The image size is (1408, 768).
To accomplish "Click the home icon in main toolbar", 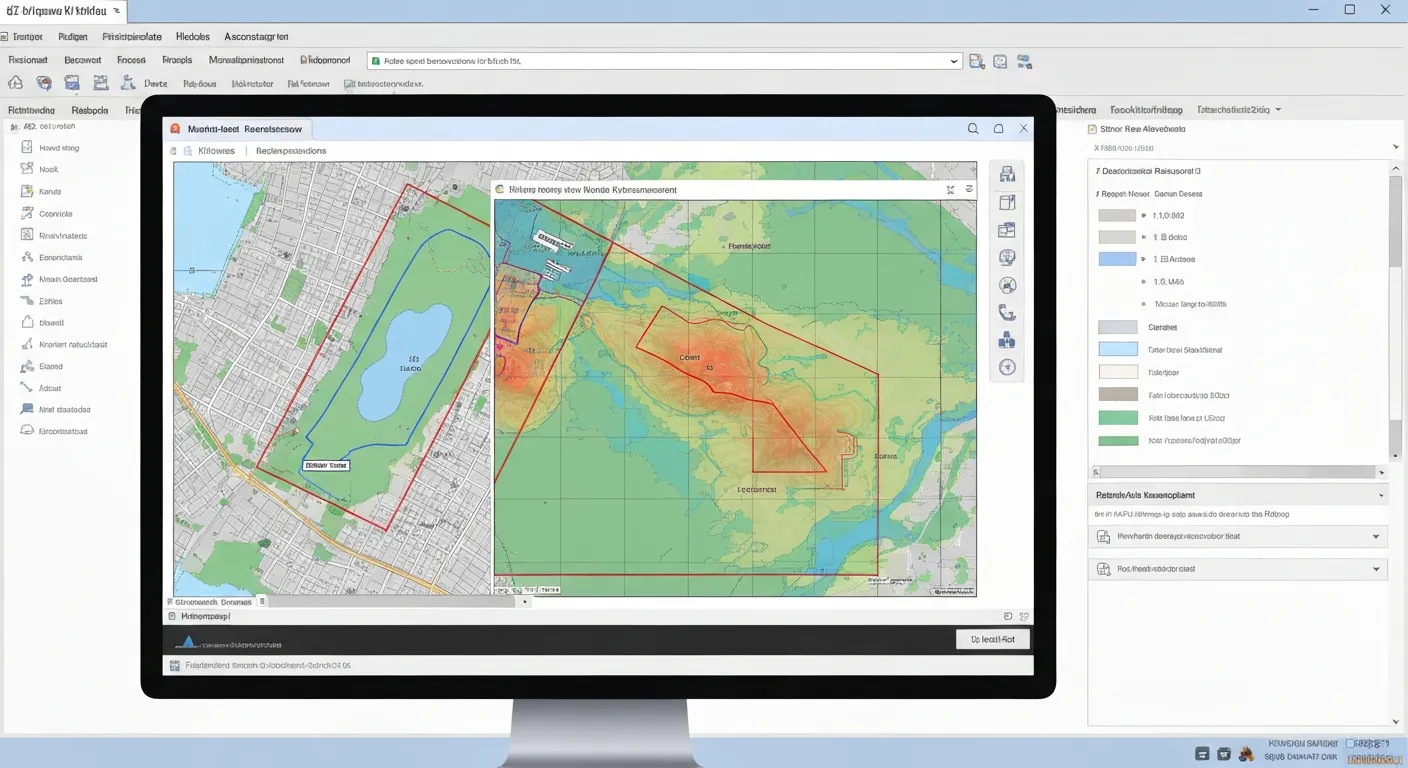I will (x=15, y=84).
